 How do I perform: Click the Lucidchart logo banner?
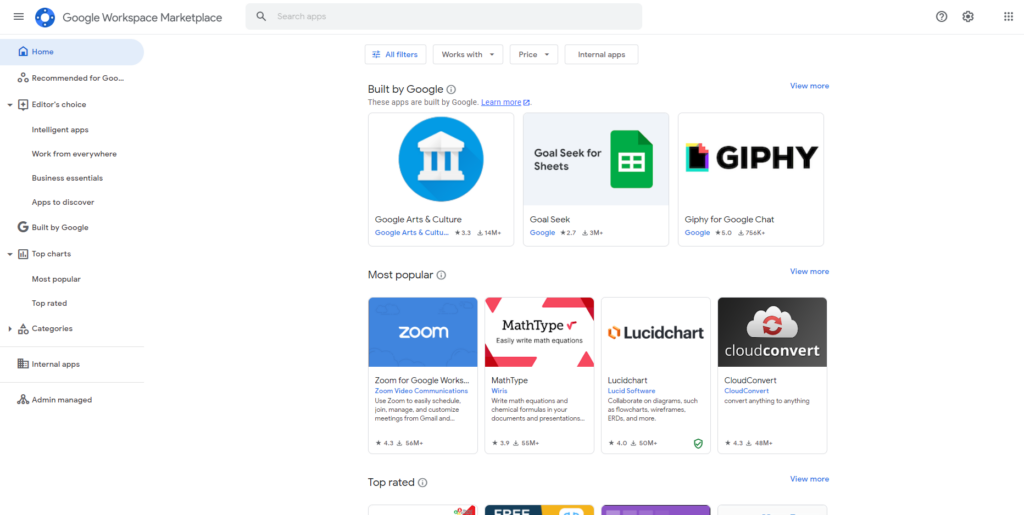[656, 332]
